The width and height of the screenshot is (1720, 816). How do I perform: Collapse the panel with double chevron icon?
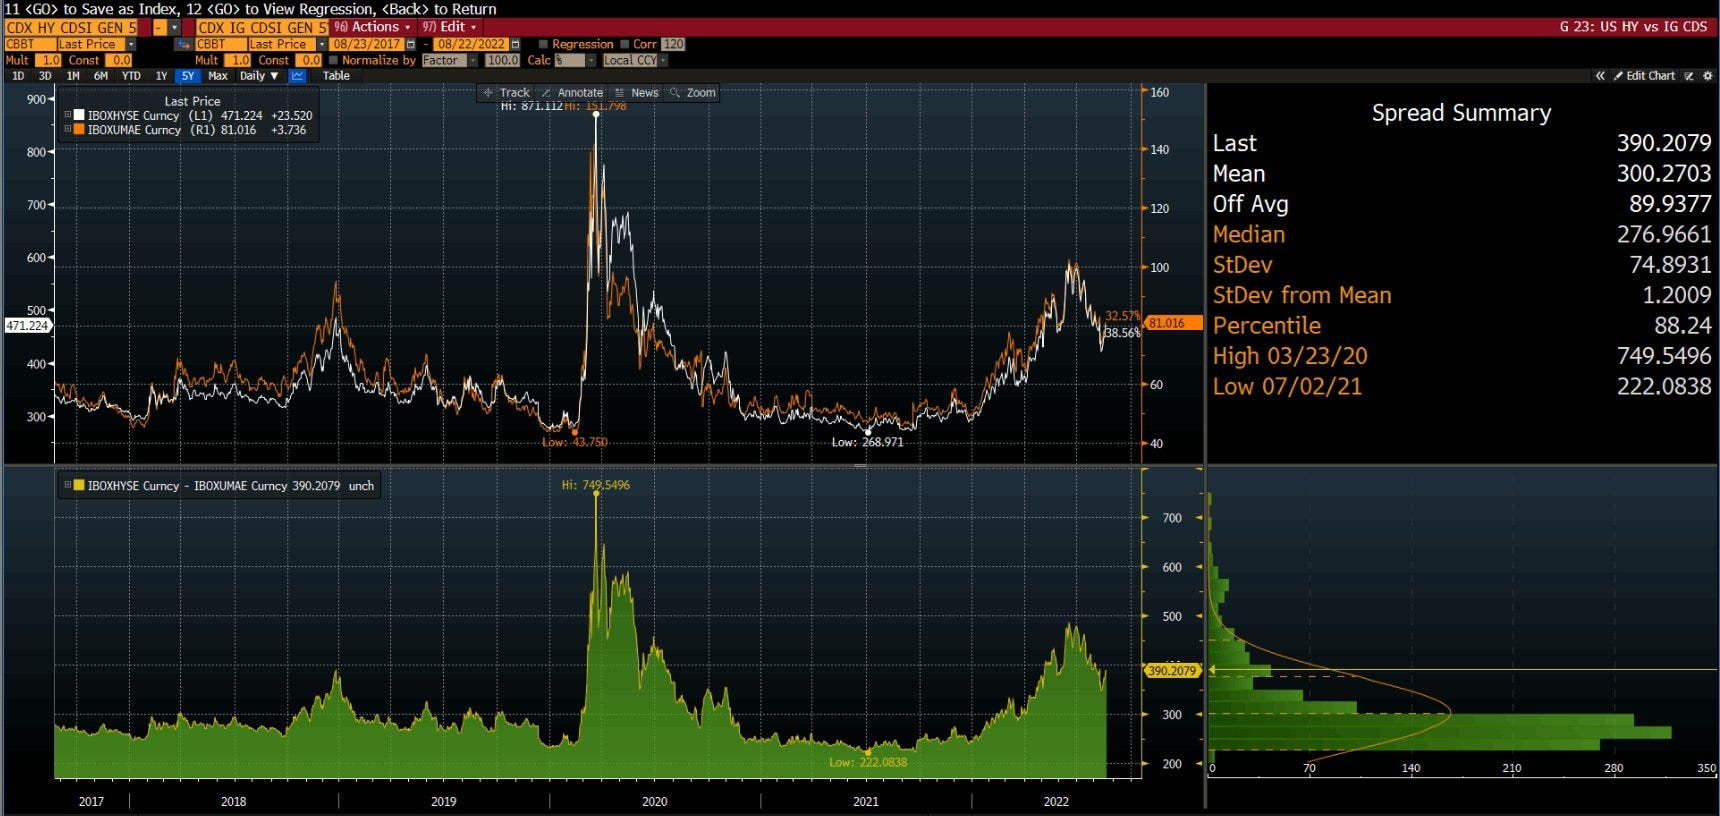pyautogui.click(x=1600, y=75)
